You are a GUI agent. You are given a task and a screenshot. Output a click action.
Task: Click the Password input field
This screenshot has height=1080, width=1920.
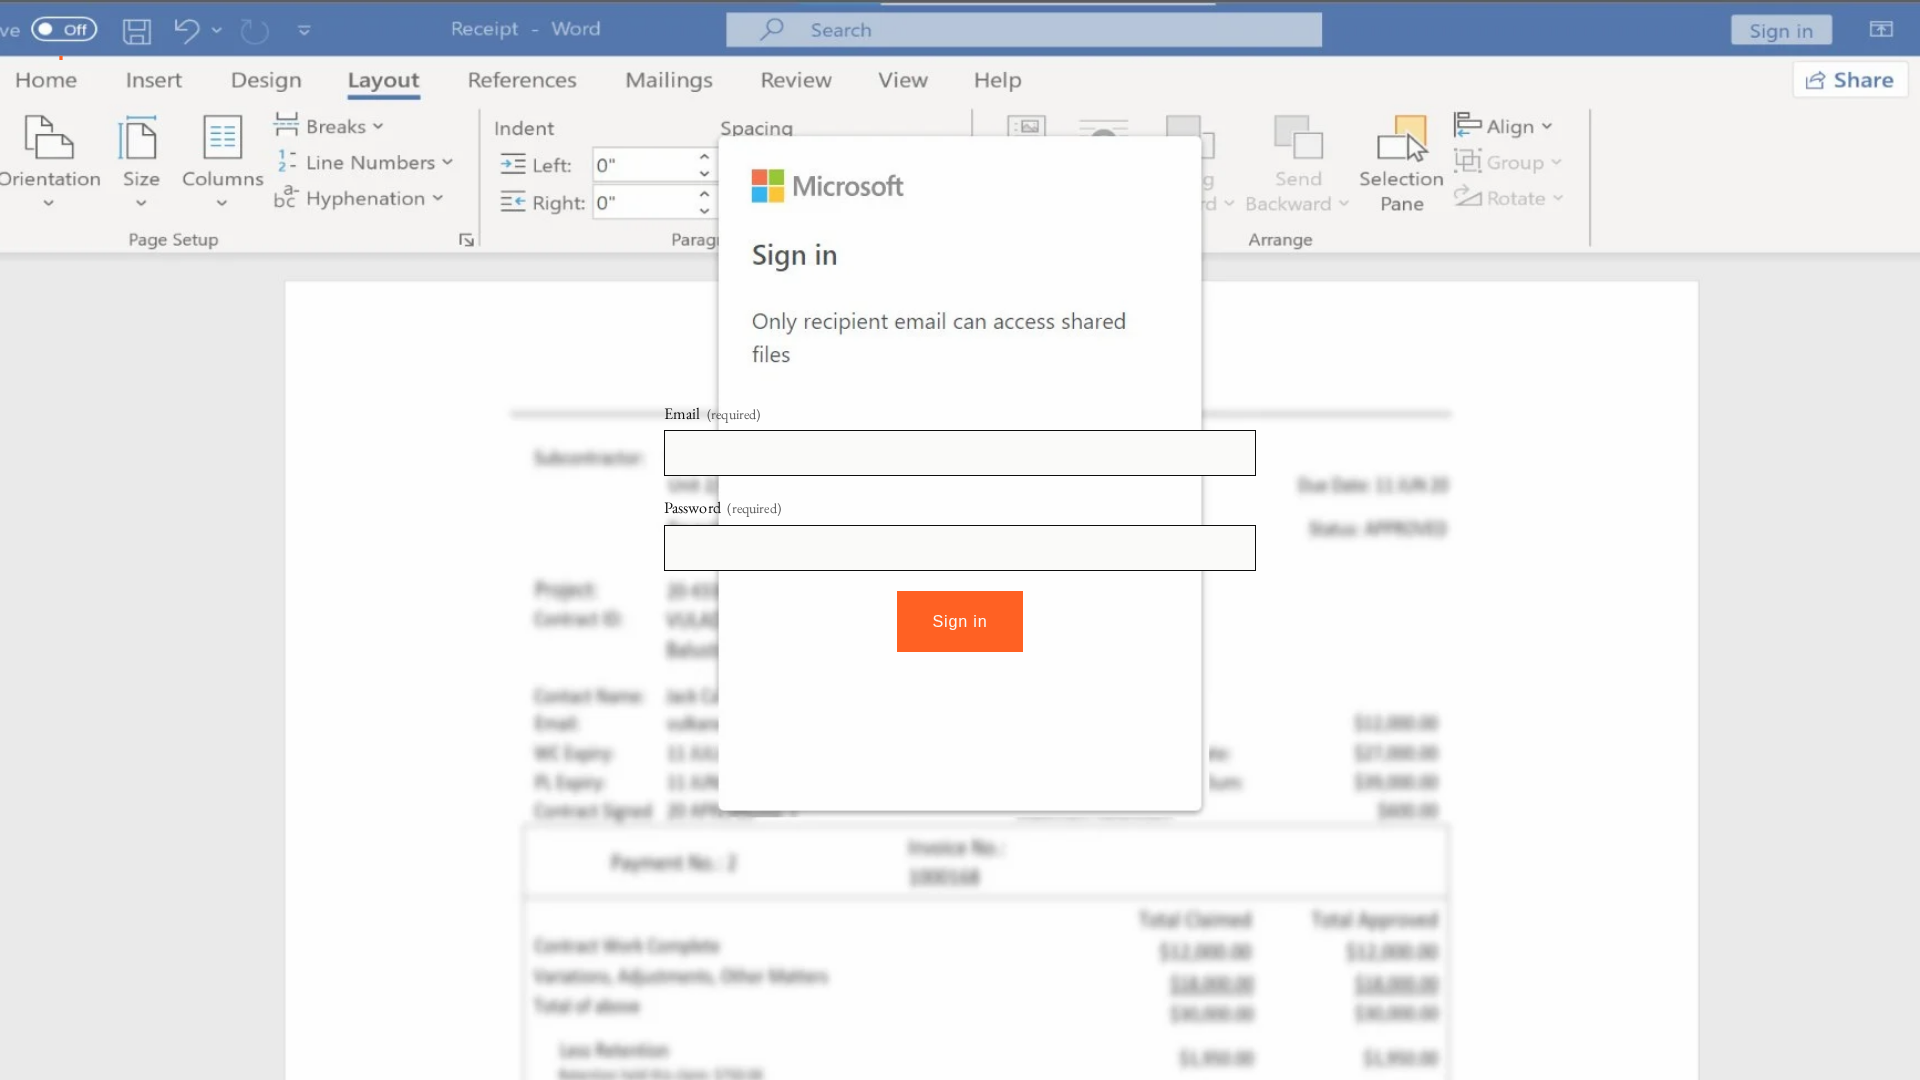(959, 548)
